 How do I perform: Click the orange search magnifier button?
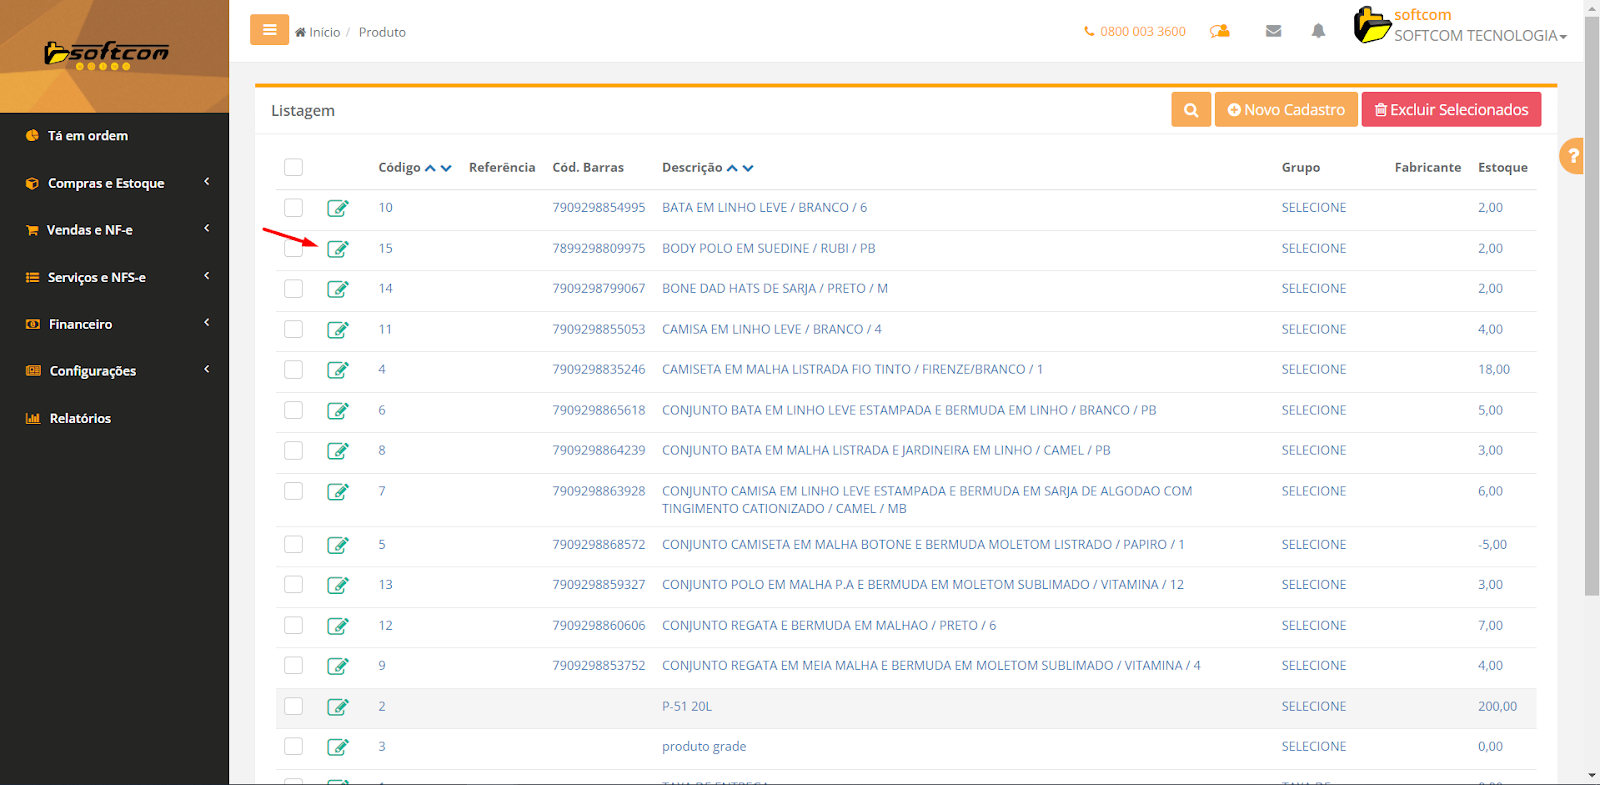coord(1191,110)
